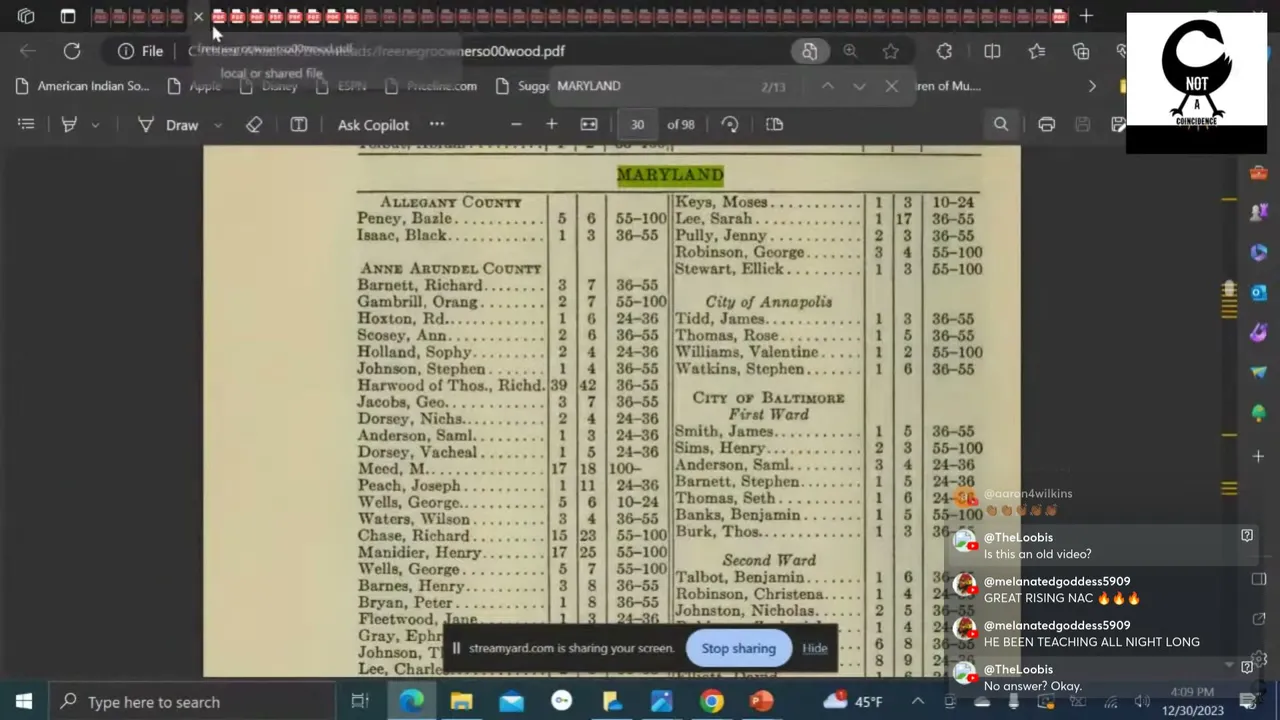Expand the Draw options dropdown arrow

(218, 125)
